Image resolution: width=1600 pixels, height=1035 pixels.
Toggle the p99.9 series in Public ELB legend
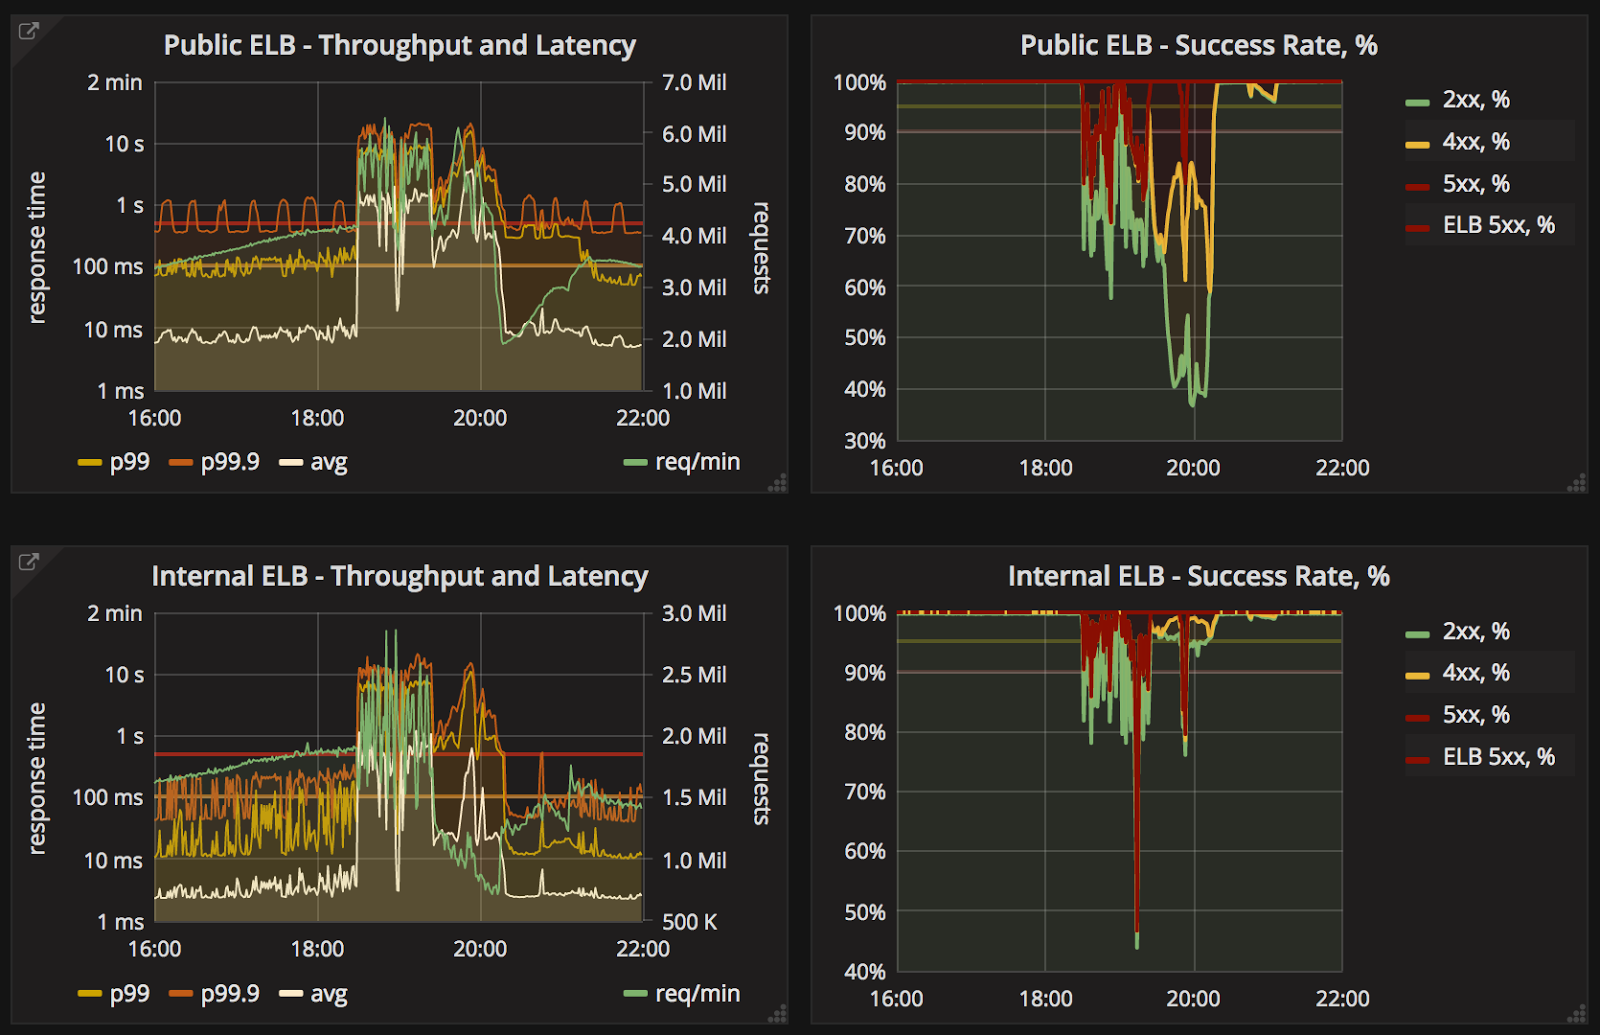(215, 462)
